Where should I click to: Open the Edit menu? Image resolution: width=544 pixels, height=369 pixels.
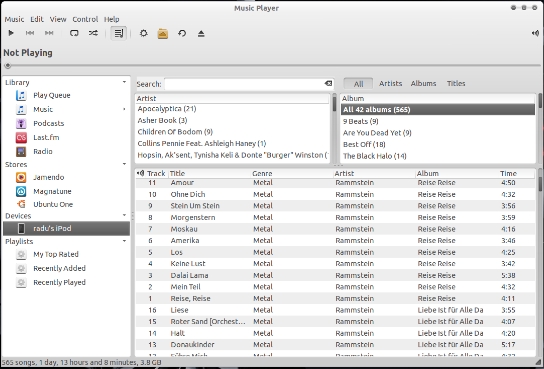(37, 19)
